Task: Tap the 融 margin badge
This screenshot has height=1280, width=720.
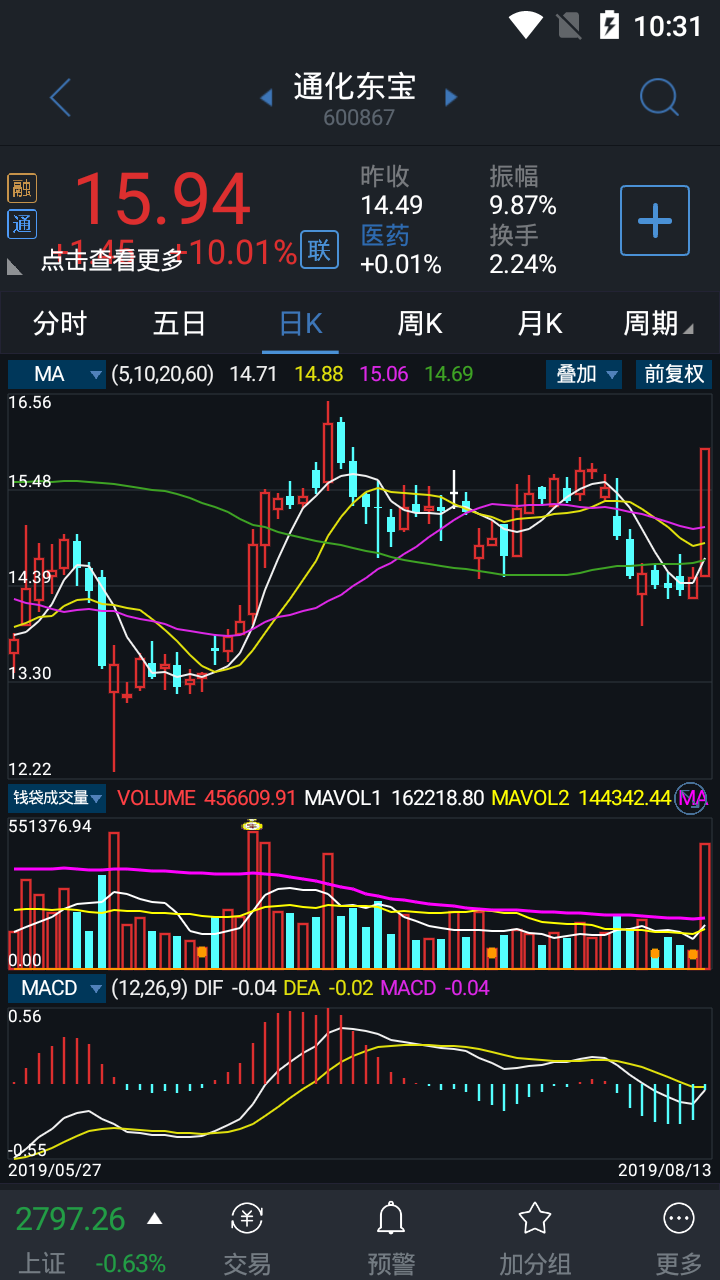Action: (x=22, y=187)
